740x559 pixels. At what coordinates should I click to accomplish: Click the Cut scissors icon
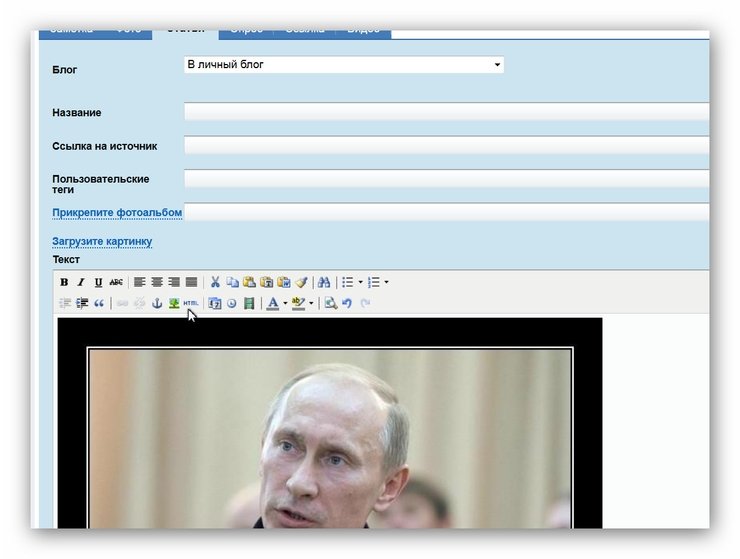pos(215,283)
